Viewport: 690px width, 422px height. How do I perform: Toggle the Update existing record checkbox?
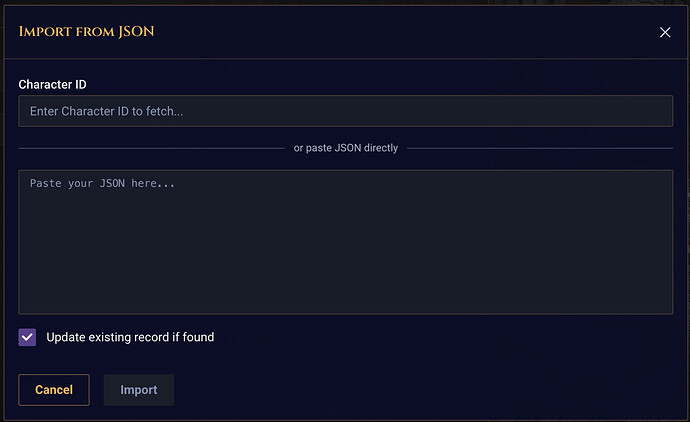click(x=28, y=337)
